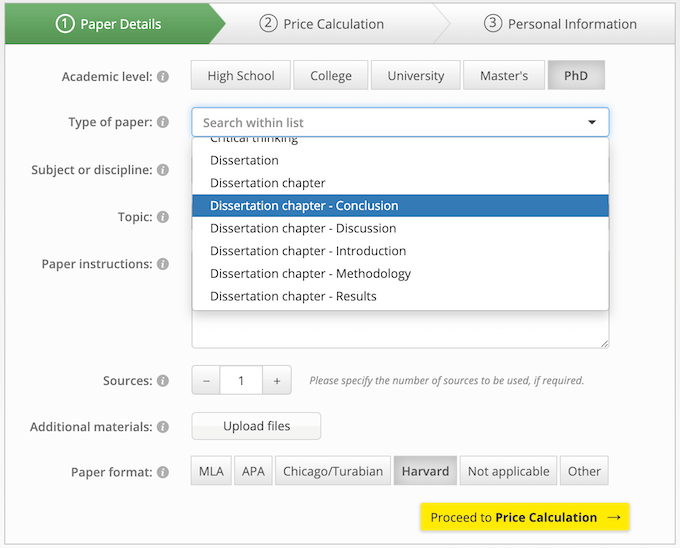Select Dissertation chapter - Methodology from list
Viewport: 680px width, 548px height.
310,274
